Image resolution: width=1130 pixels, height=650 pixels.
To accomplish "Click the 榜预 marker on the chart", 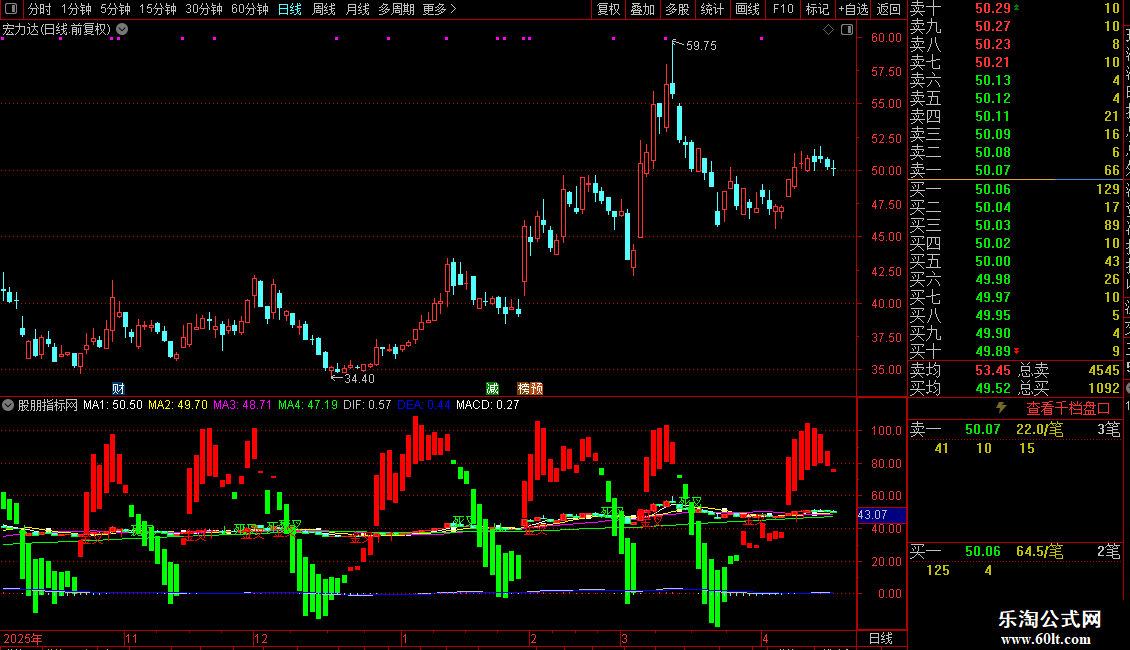I will tap(530, 388).
